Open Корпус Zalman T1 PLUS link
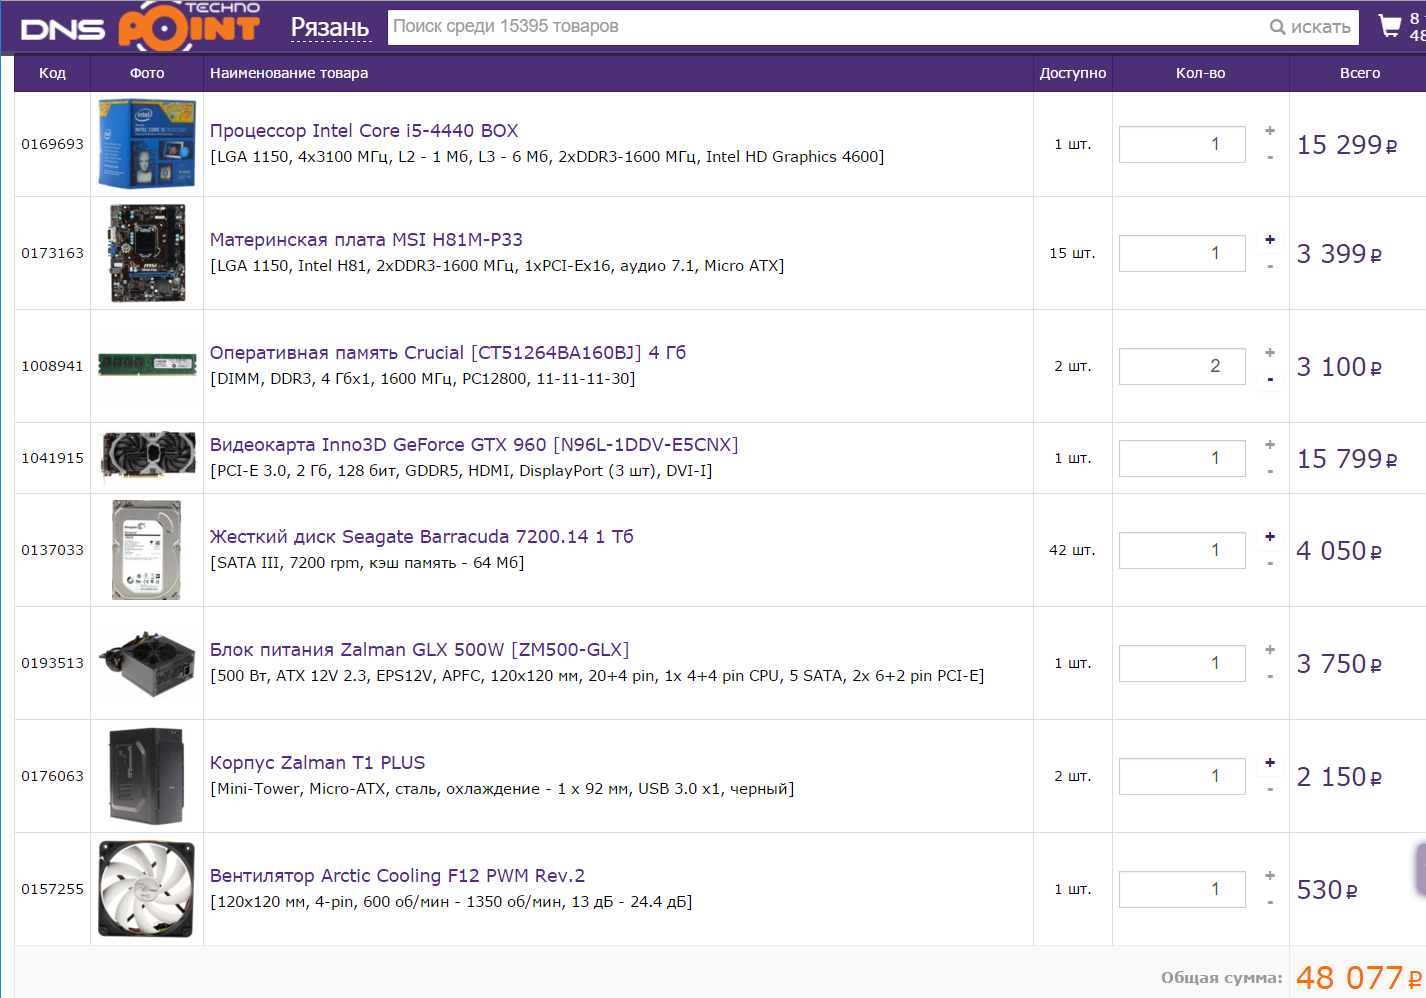 318,763
